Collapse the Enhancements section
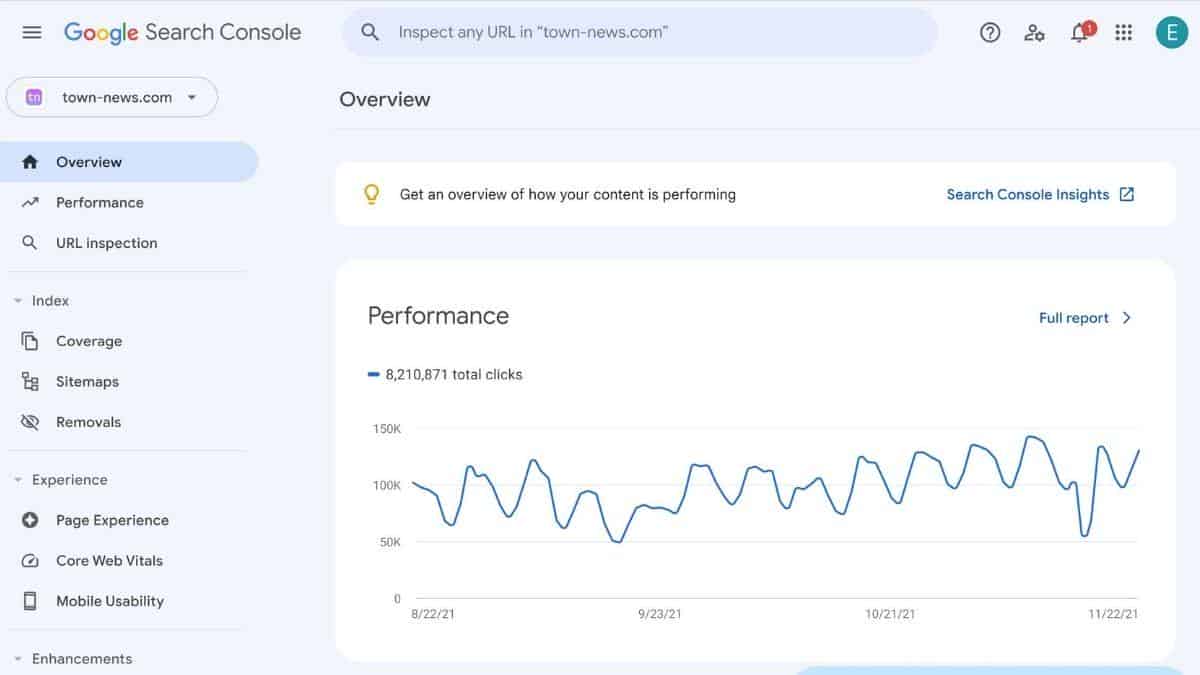Viewport: 1200px width, 675px height. coord(18,659)
